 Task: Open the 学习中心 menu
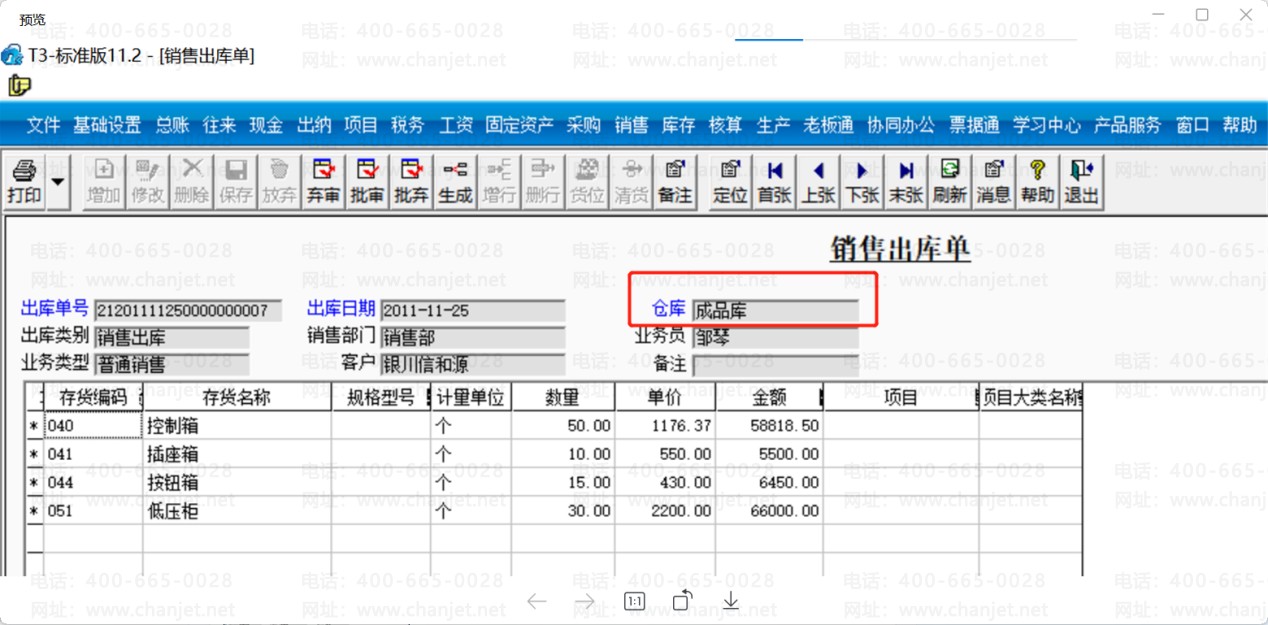point(1047,125)
